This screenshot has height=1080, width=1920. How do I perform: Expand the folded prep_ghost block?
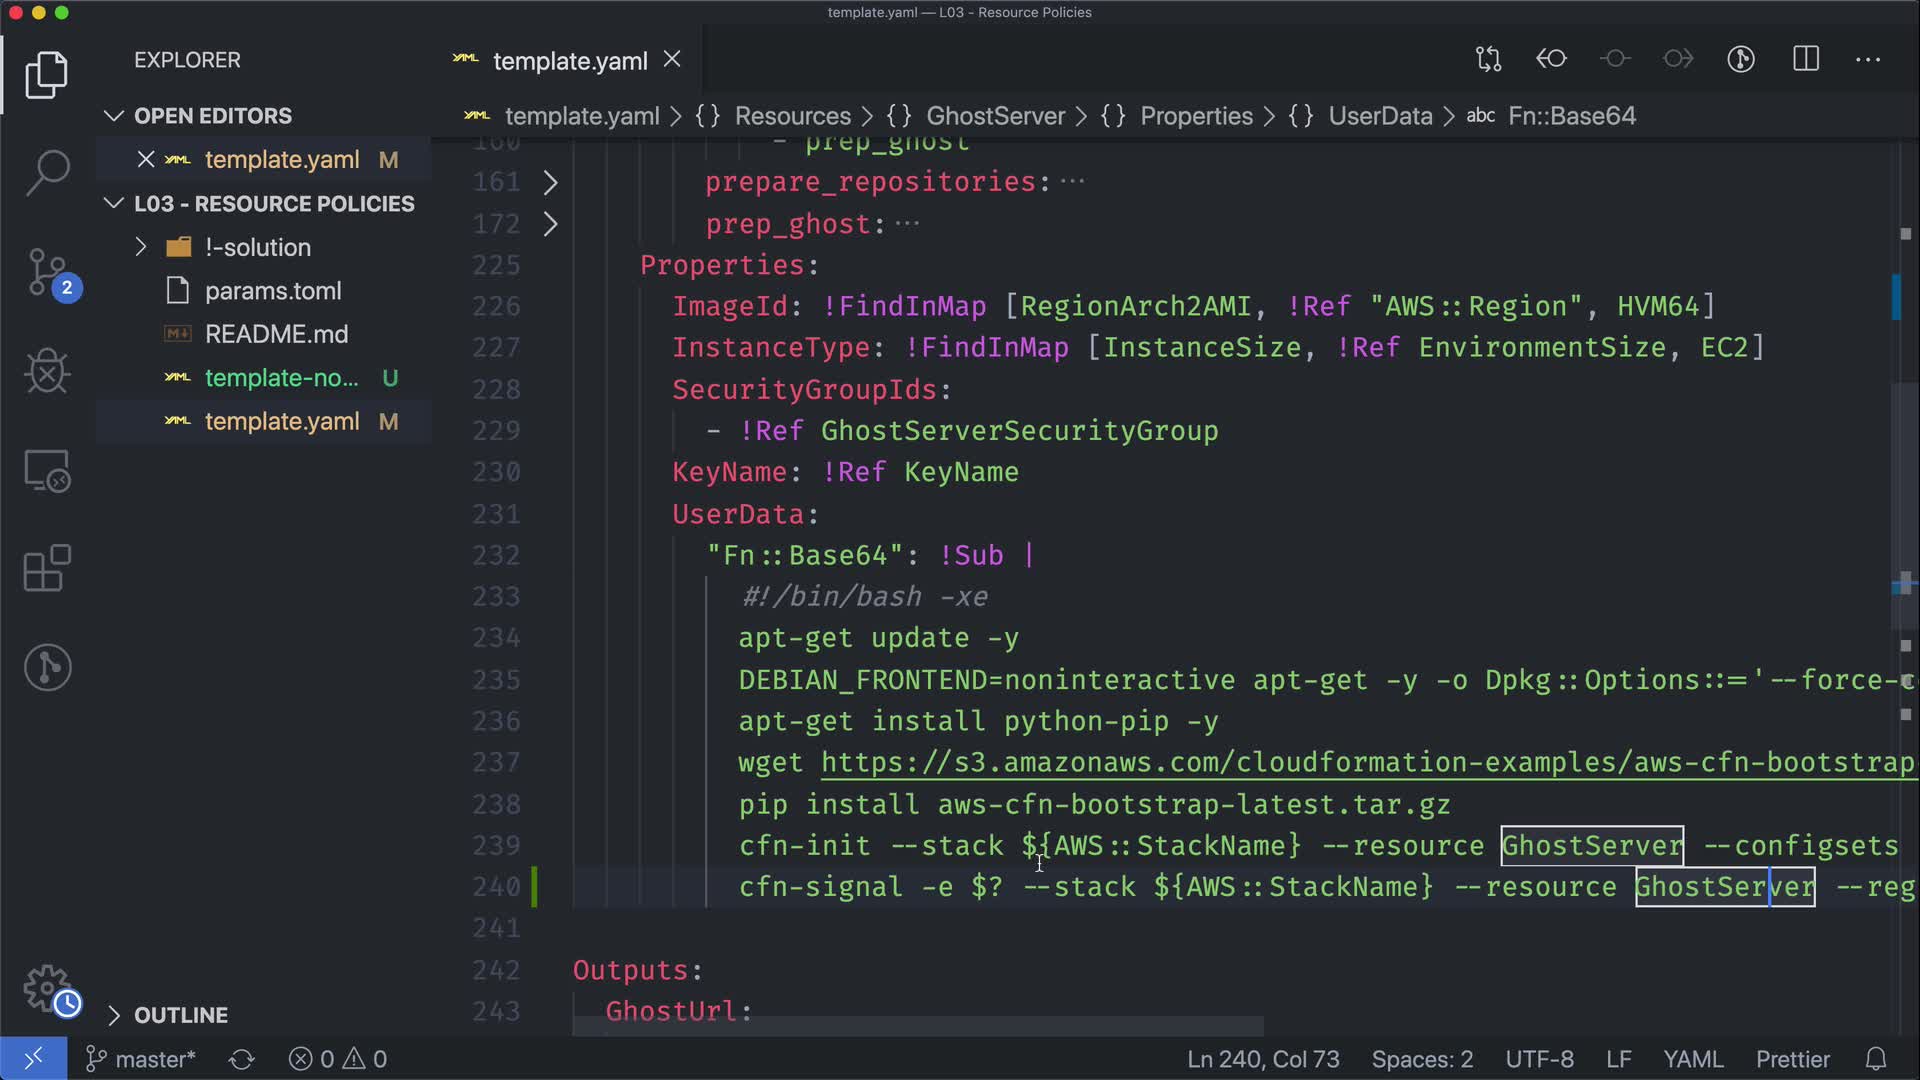click(x=550, y=224)
